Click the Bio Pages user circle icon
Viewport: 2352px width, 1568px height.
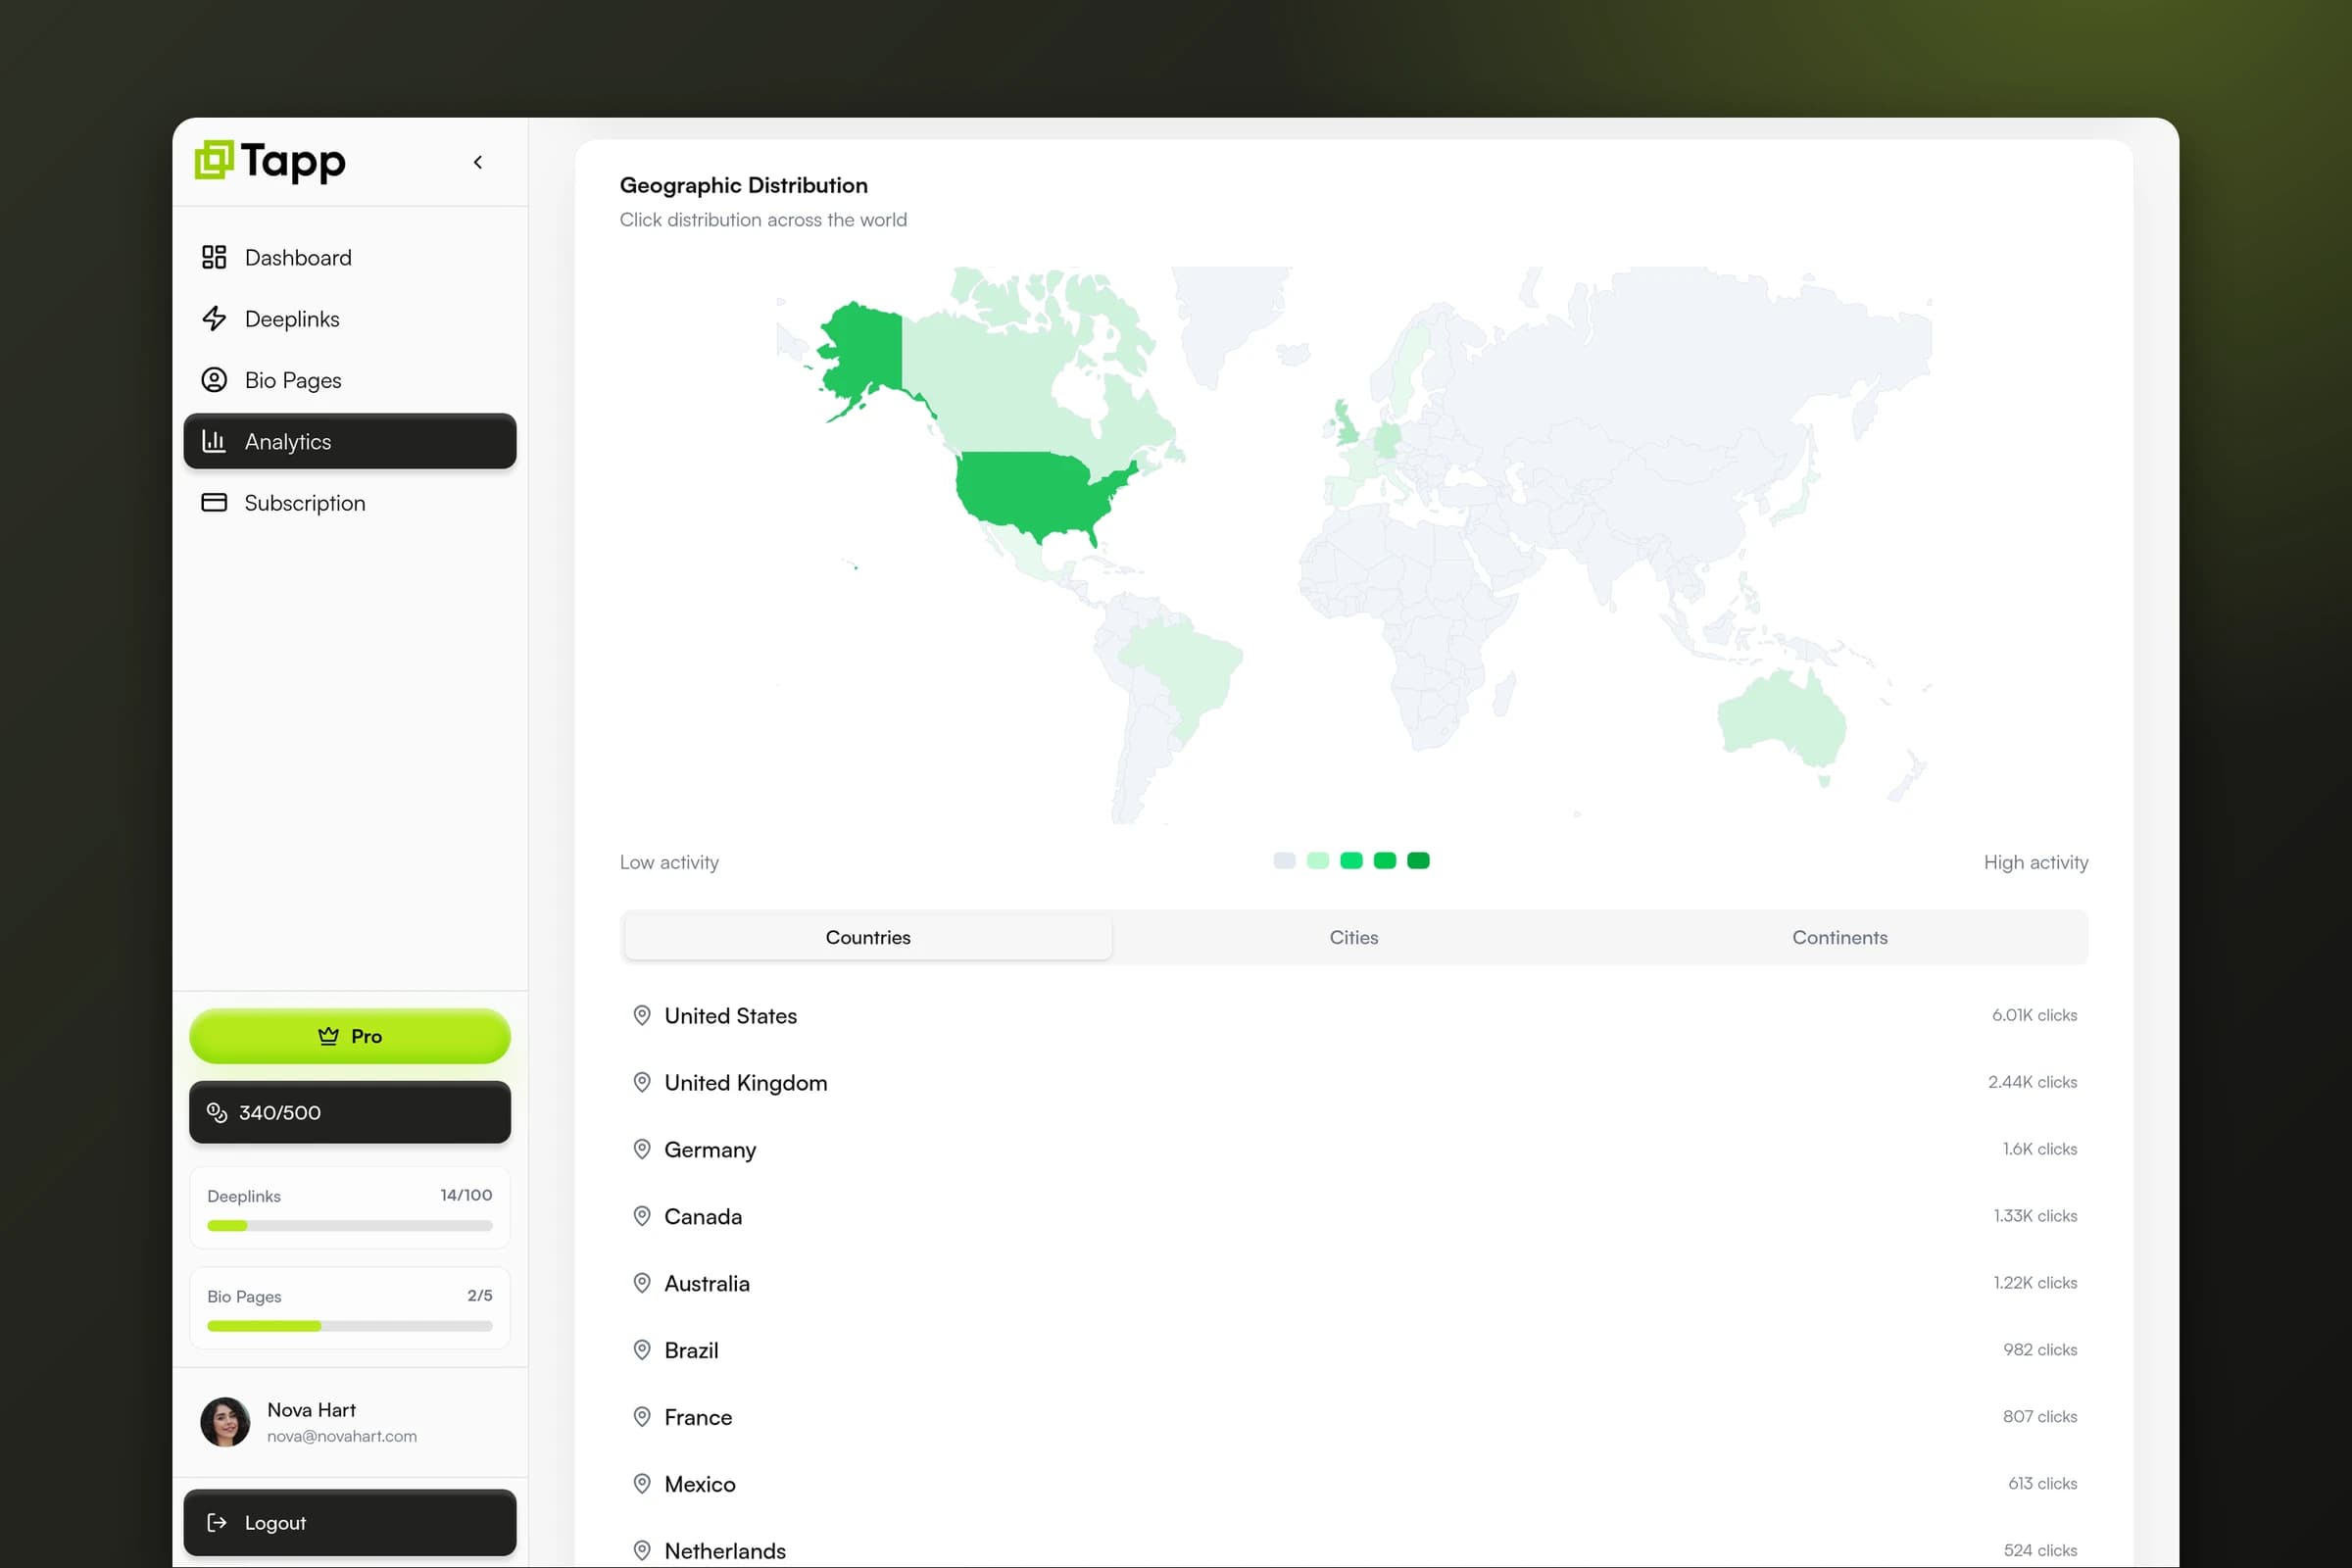point(214,380)
